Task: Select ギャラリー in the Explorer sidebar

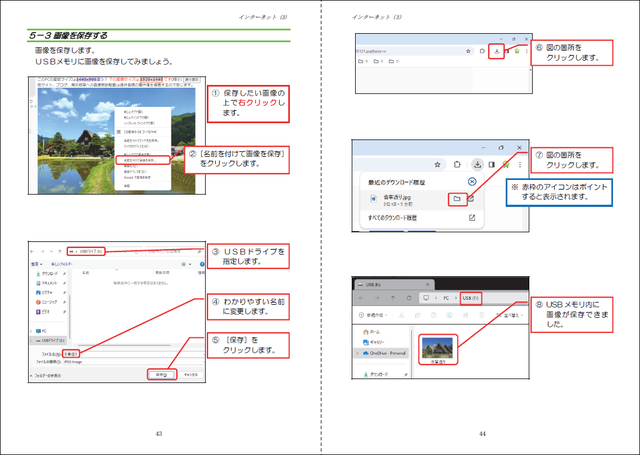Action: click(374, 342)
